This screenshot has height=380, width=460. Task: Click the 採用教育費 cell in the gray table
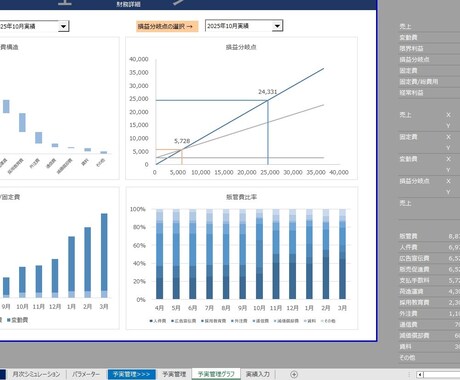tap(414, 302)
